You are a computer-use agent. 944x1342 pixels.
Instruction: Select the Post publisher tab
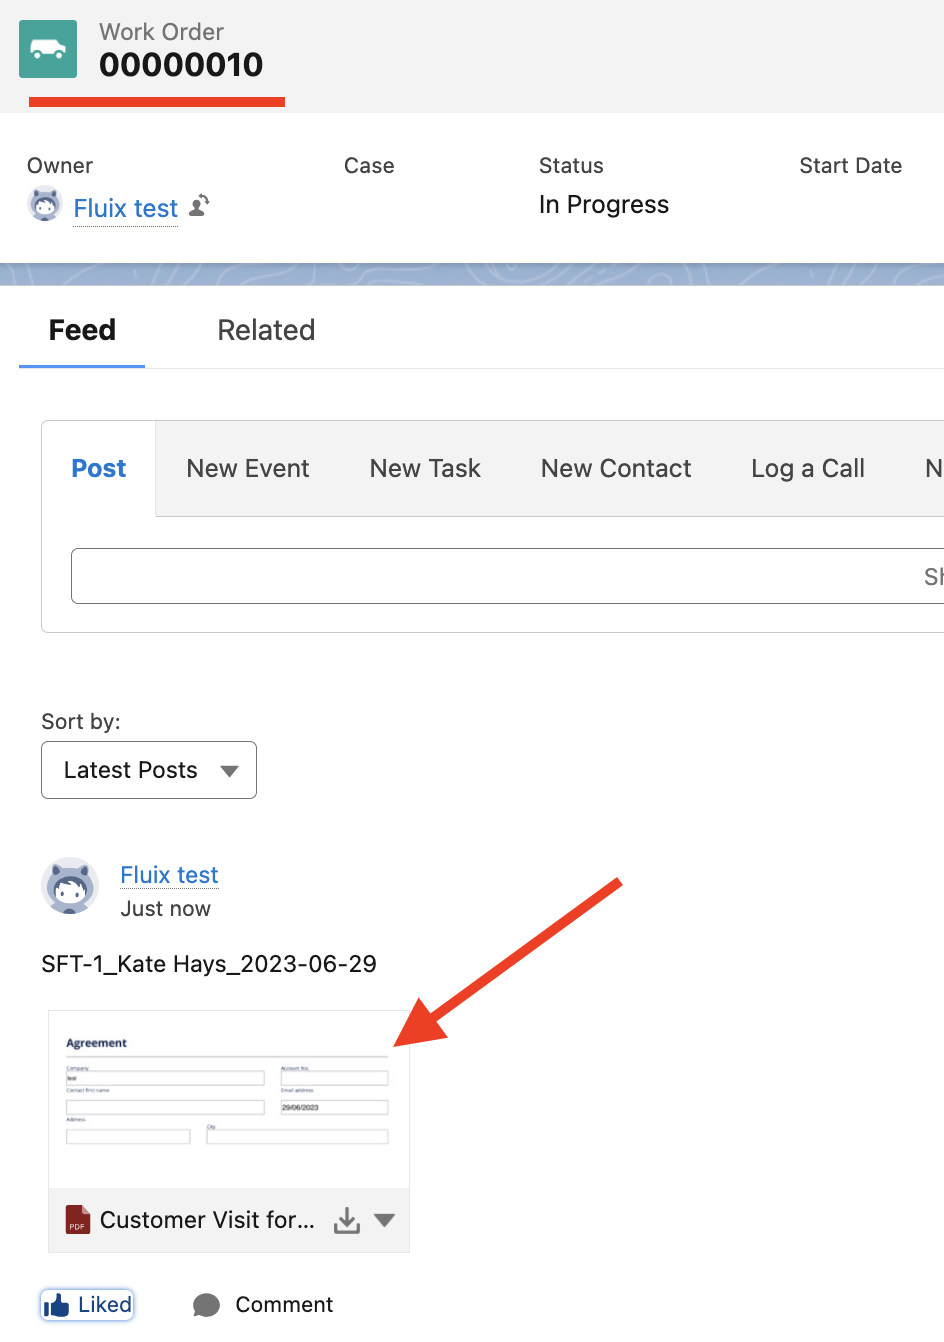pyautogui.click(x=99, y=468)
